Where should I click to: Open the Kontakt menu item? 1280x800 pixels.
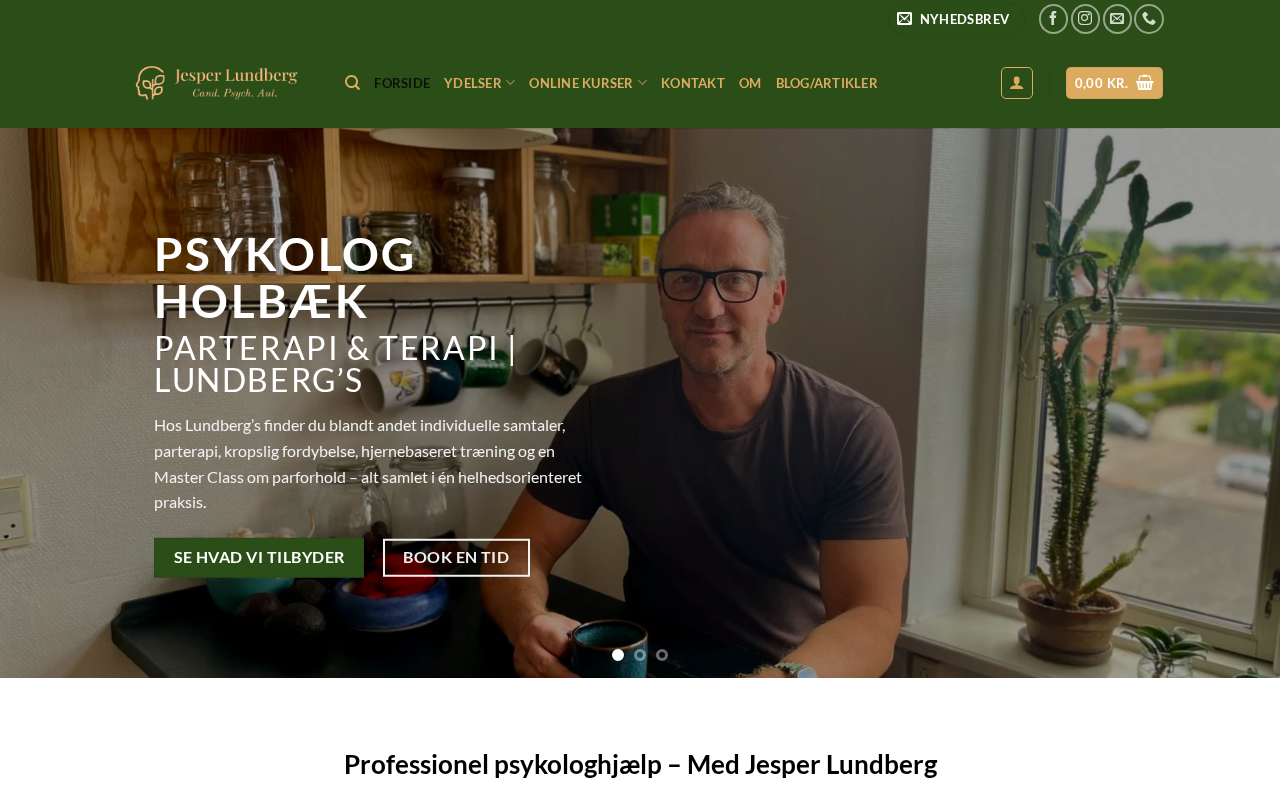point(693,83)
